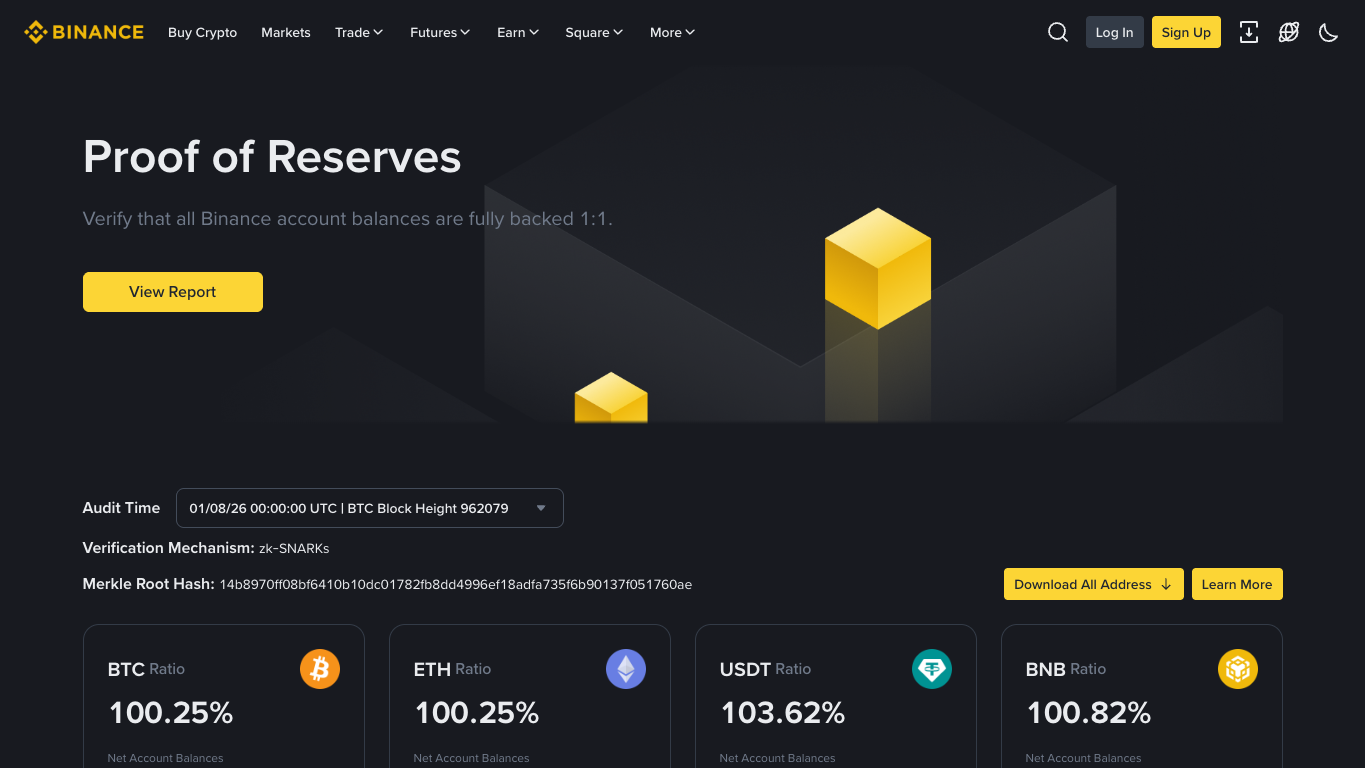The width and height of the screenshot is (1365, 768).
Task: Open the language globe icon
Action: pos(1289,32)
